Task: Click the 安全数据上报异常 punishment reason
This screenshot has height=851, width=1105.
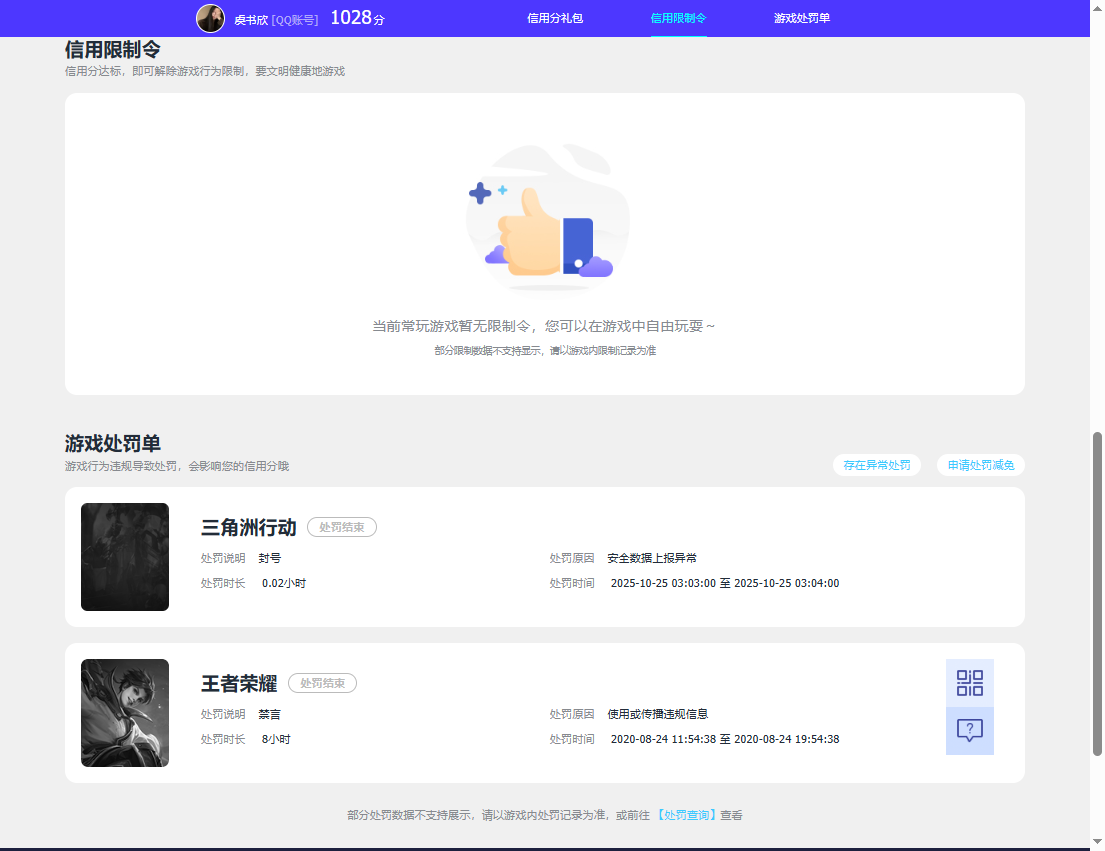Action: pyautogui.click(x=652, y=558)
